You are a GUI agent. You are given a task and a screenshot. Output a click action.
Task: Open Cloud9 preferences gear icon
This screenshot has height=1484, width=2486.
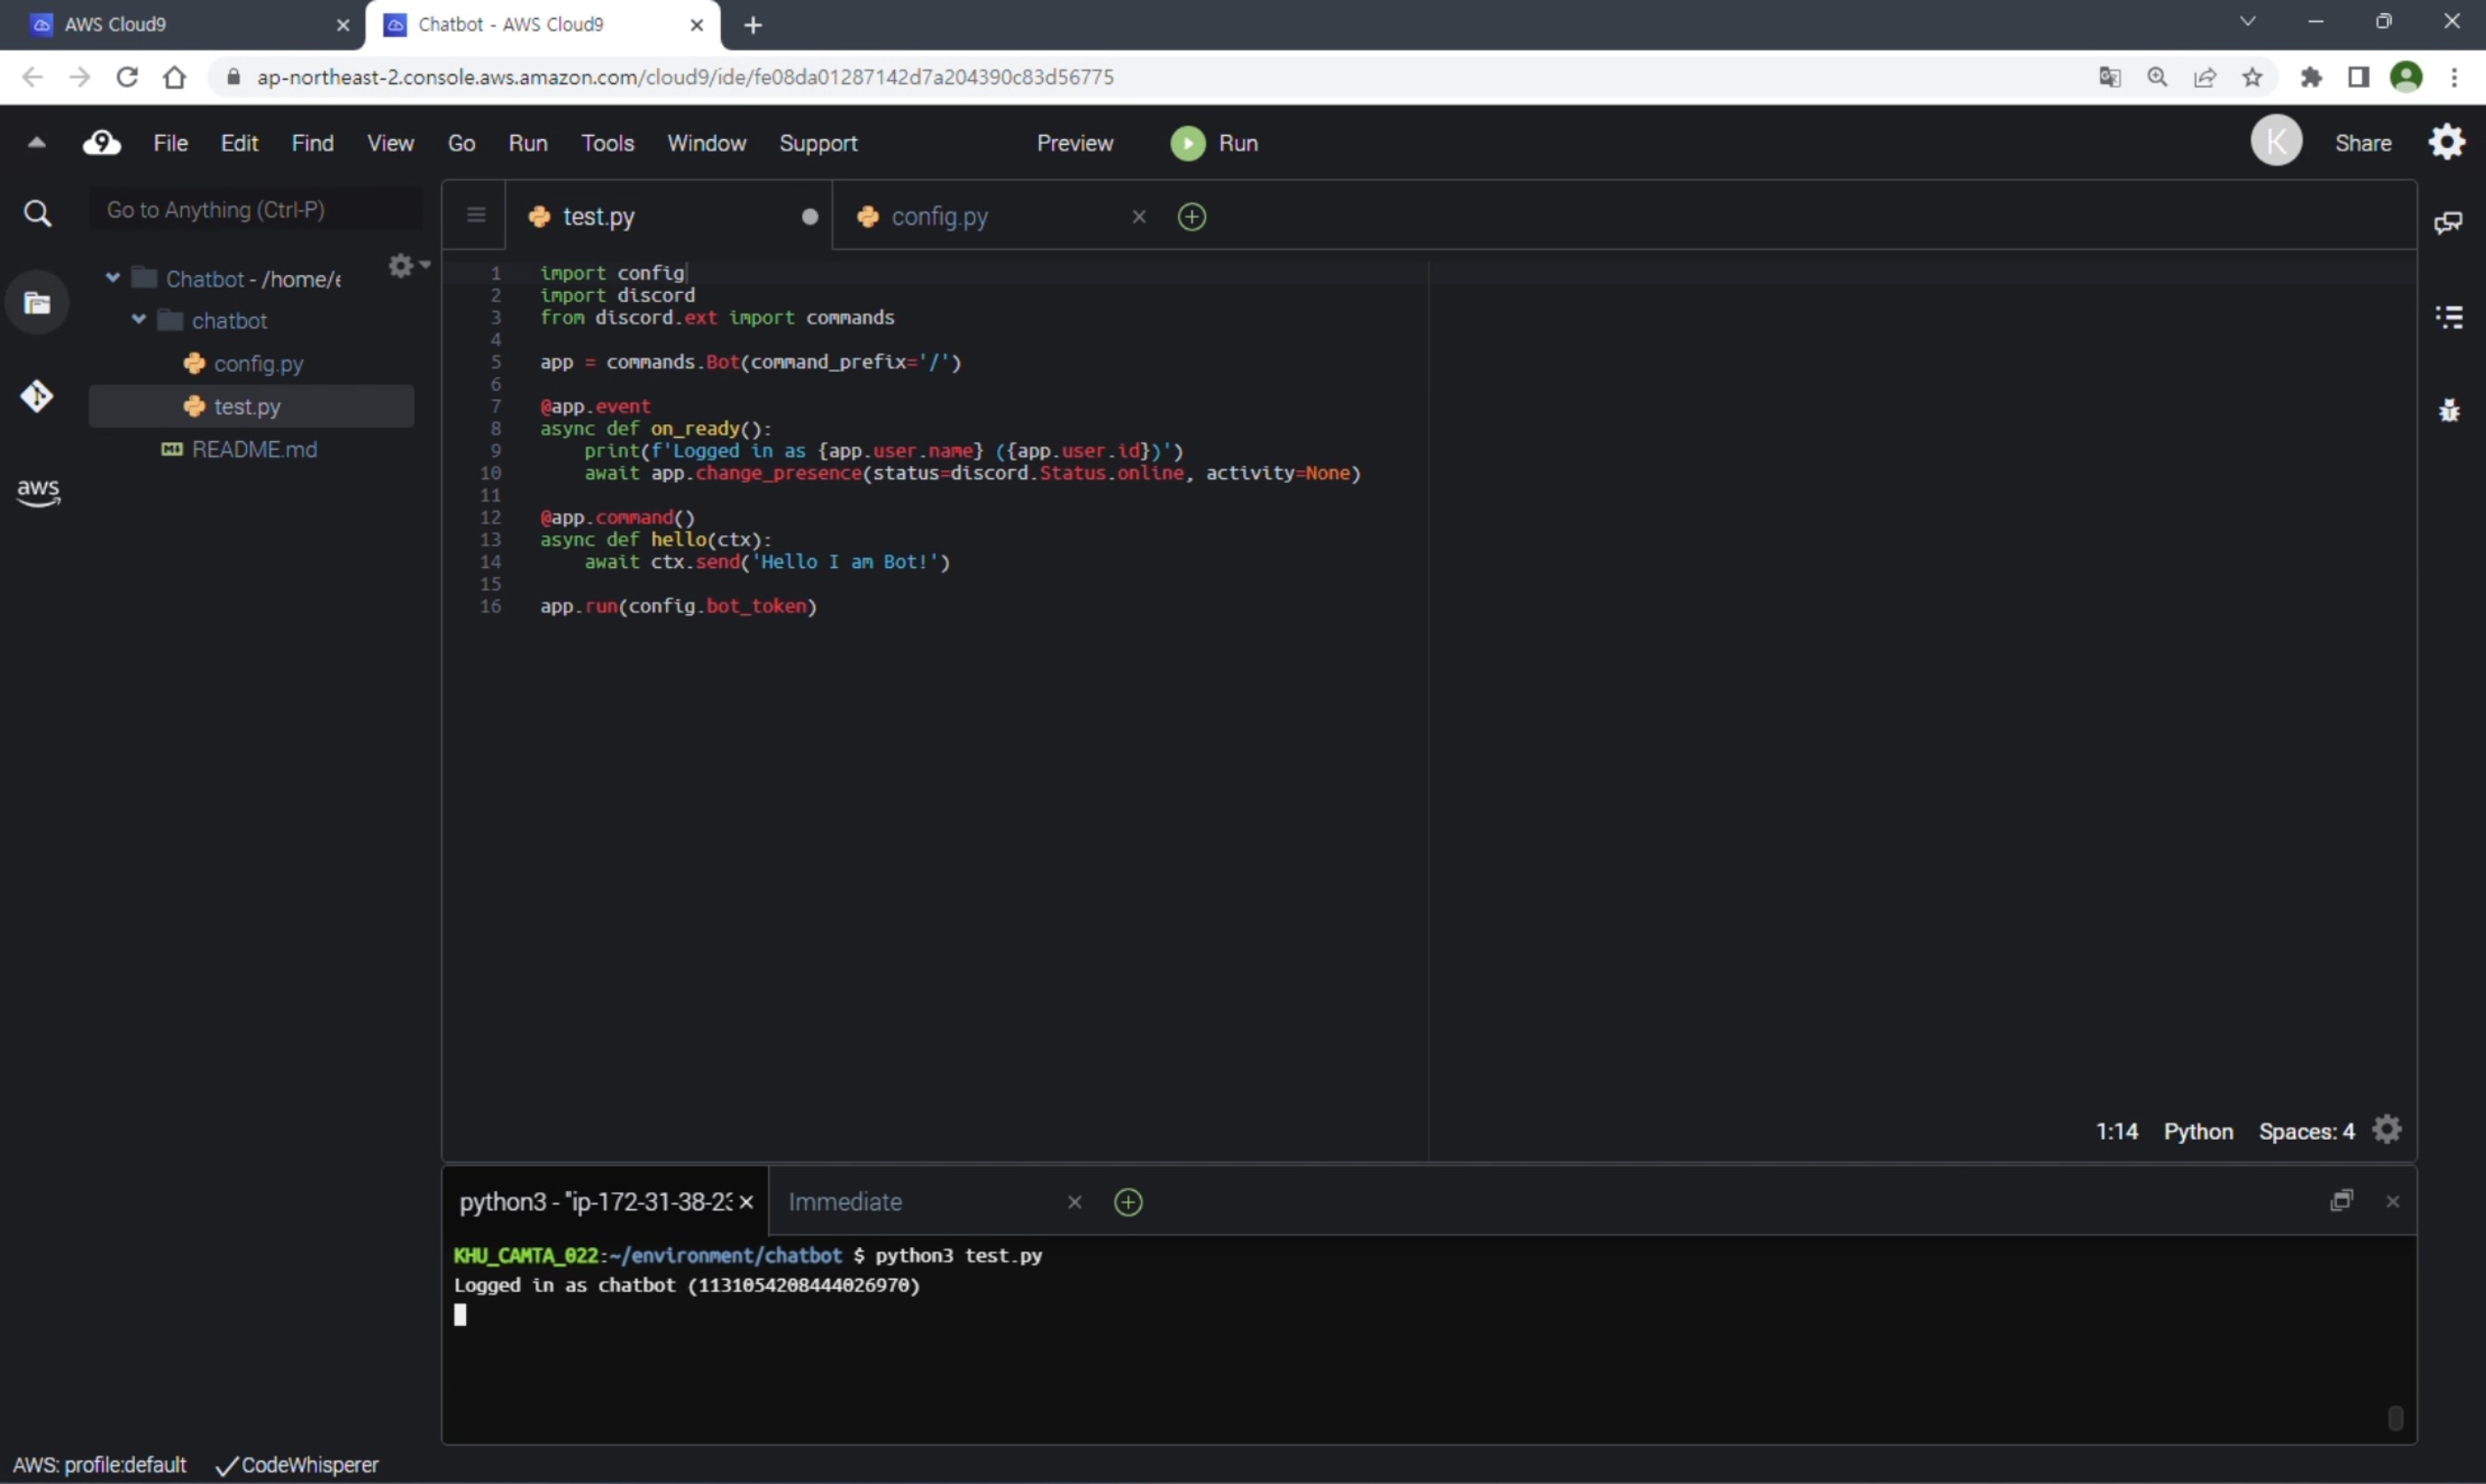pyautogui.click(x=2446, y=141)
